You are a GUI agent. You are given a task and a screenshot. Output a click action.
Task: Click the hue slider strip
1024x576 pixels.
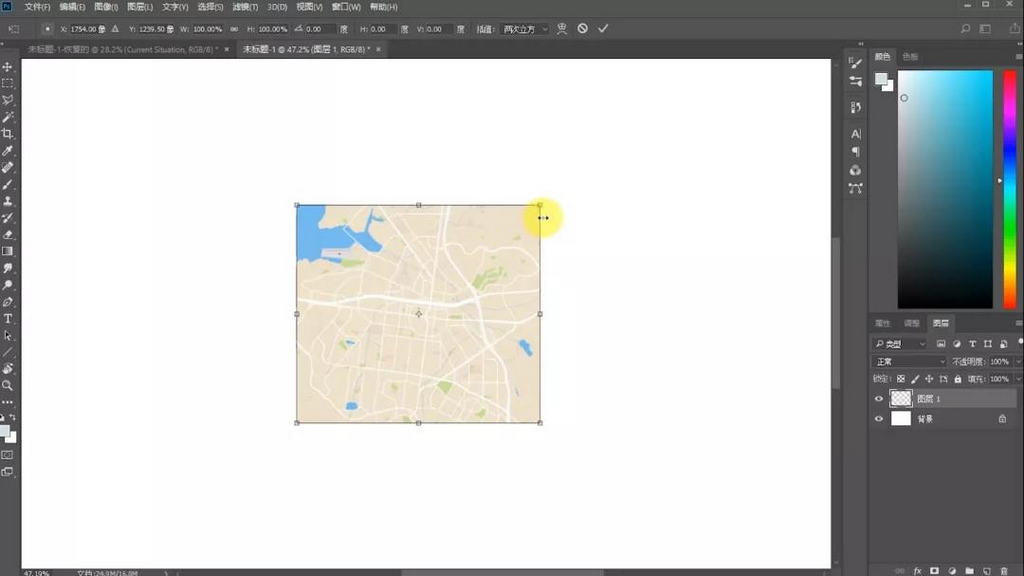(1009, 188)
